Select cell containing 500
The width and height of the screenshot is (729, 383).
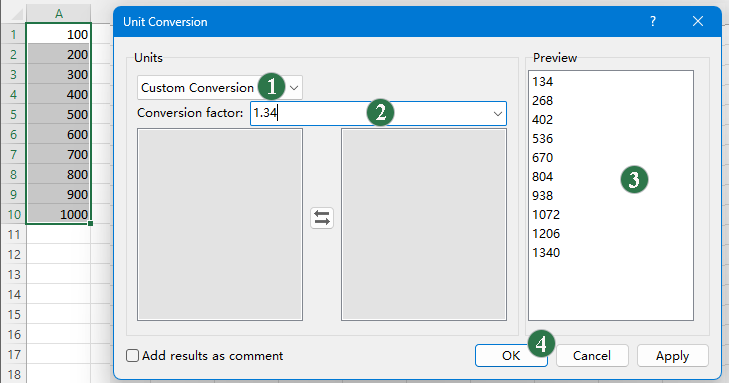pyautogui.click(x=59, y=114)
